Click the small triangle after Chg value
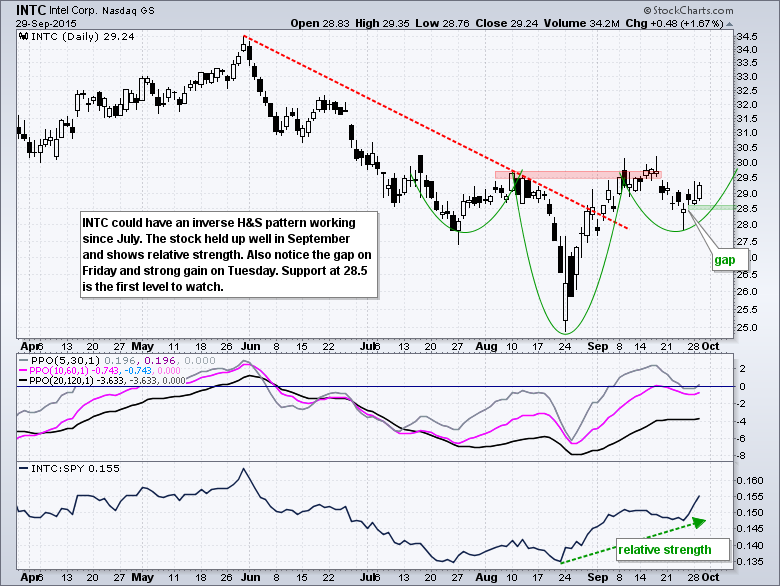This screenshot has height=586, width=780. pos(729,24)
